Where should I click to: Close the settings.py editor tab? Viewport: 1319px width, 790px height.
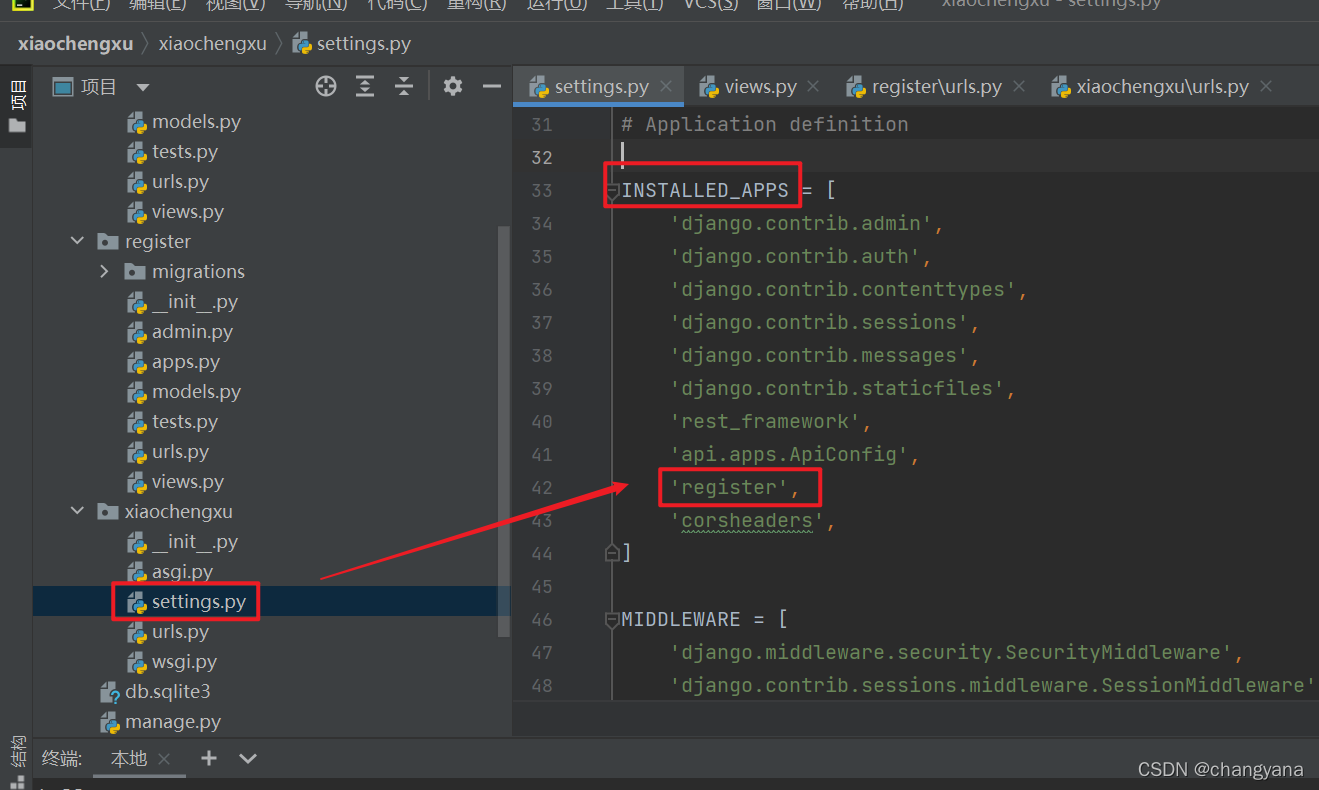666,87
